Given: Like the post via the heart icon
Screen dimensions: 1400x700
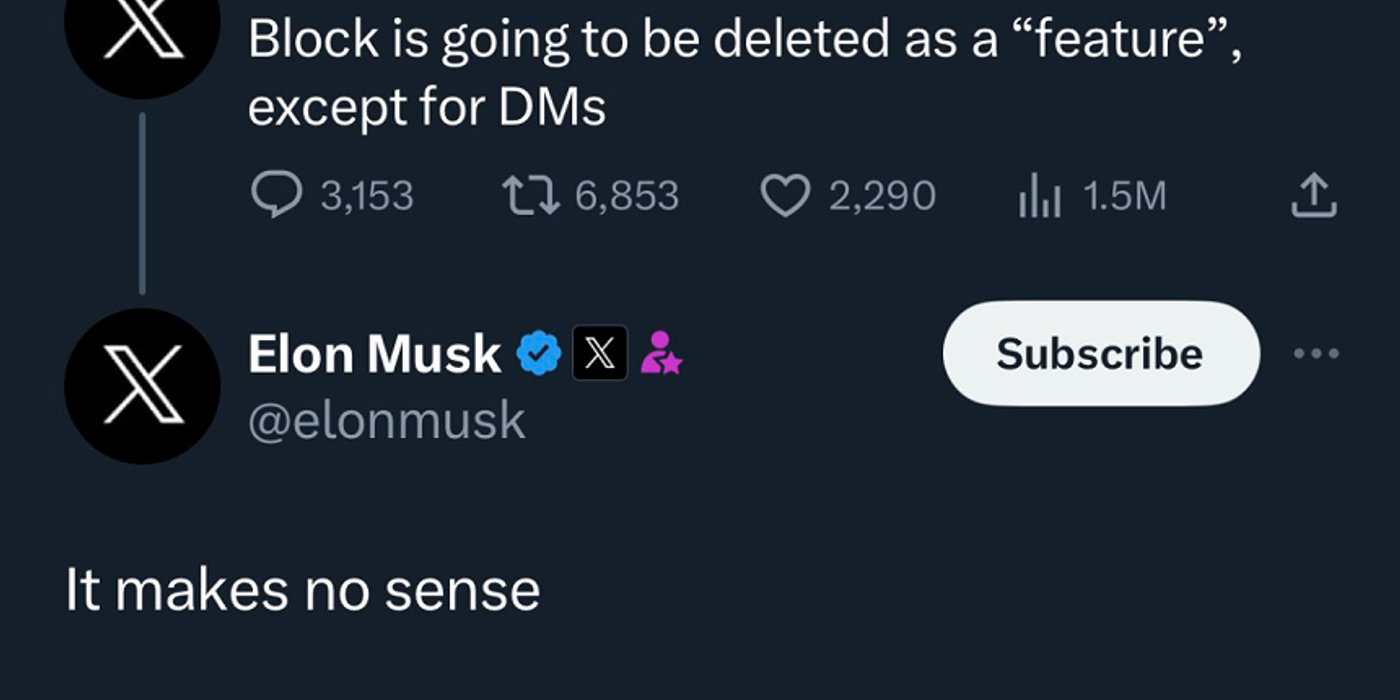Looking at the screenshot, I should [786, 194].
